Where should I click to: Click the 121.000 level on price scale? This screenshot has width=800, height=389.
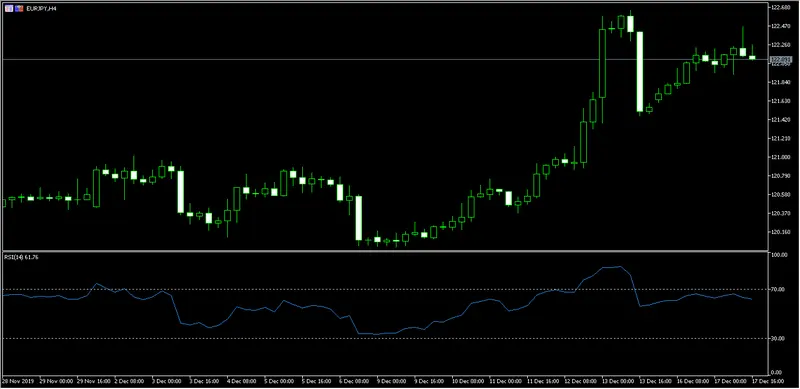click(780, 157)
